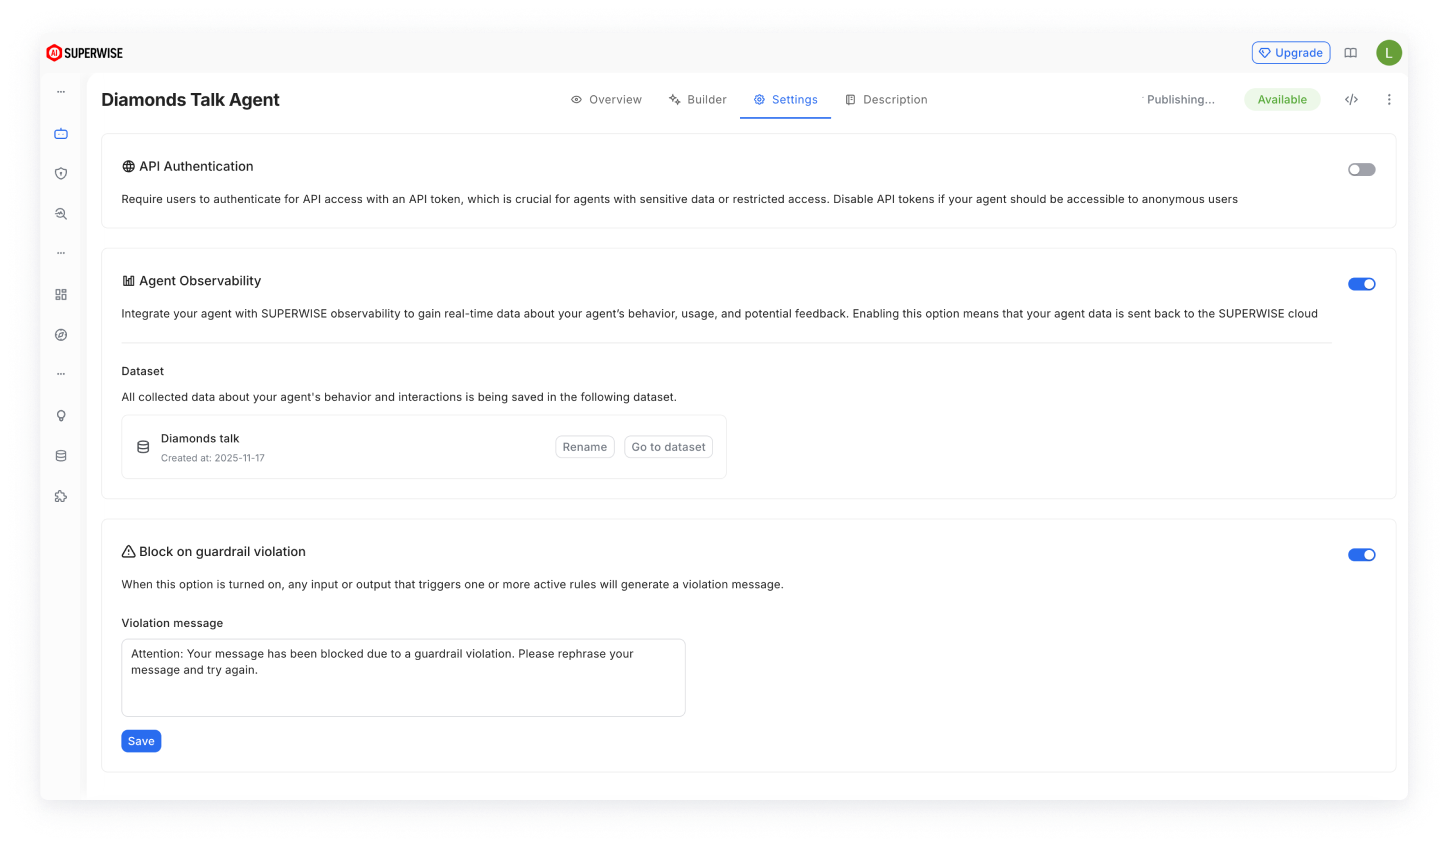The width and height of the screenshot is (1448, 847).
Task: Enable the API Authentication toggle
Action: (1362, 170)
